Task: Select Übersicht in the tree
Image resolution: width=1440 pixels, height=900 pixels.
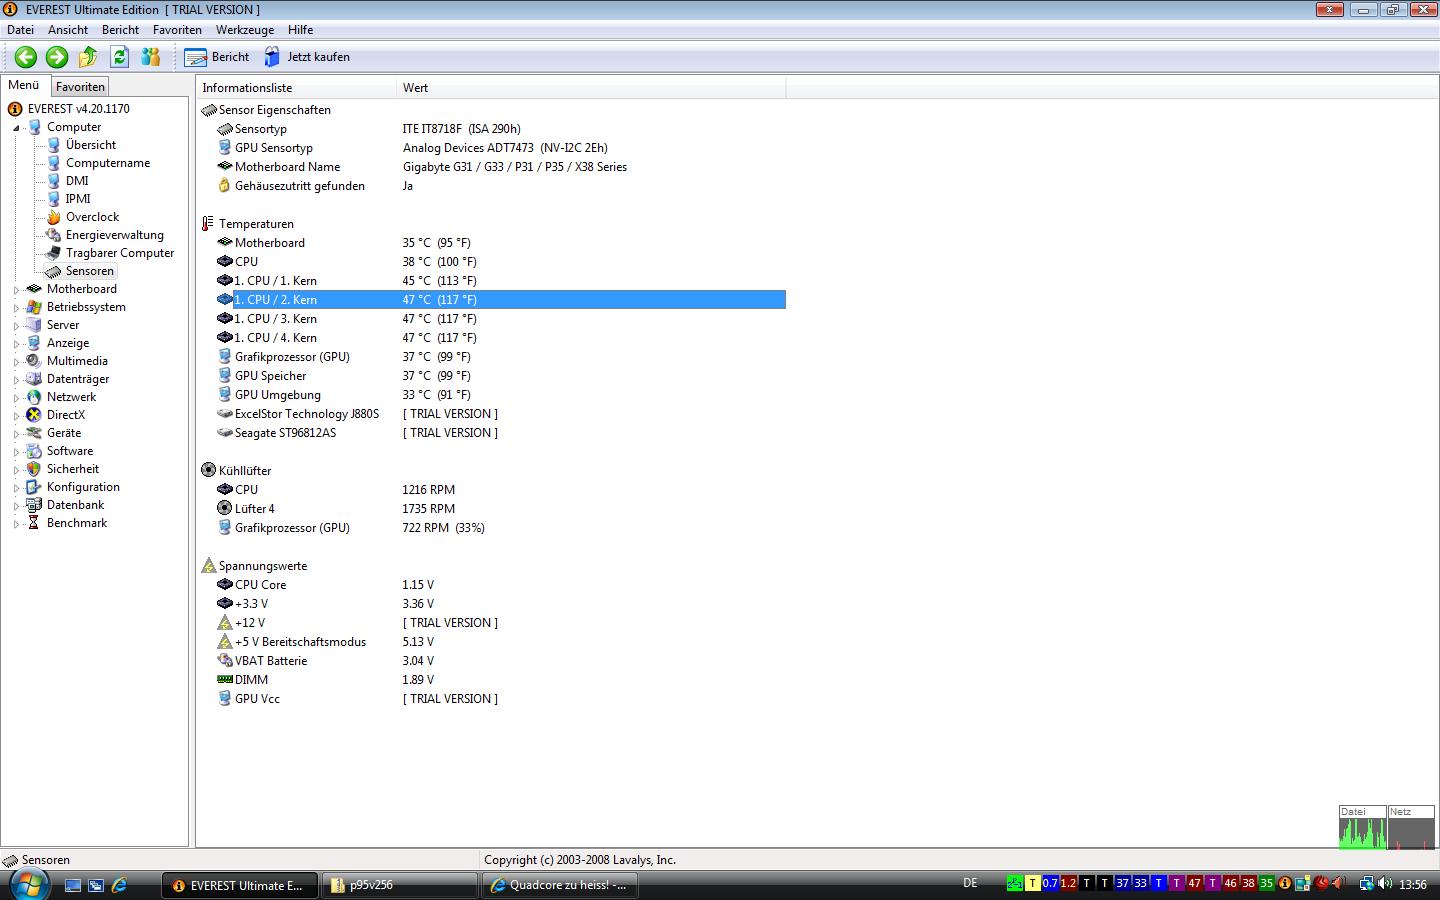Action: click(91, 145)
